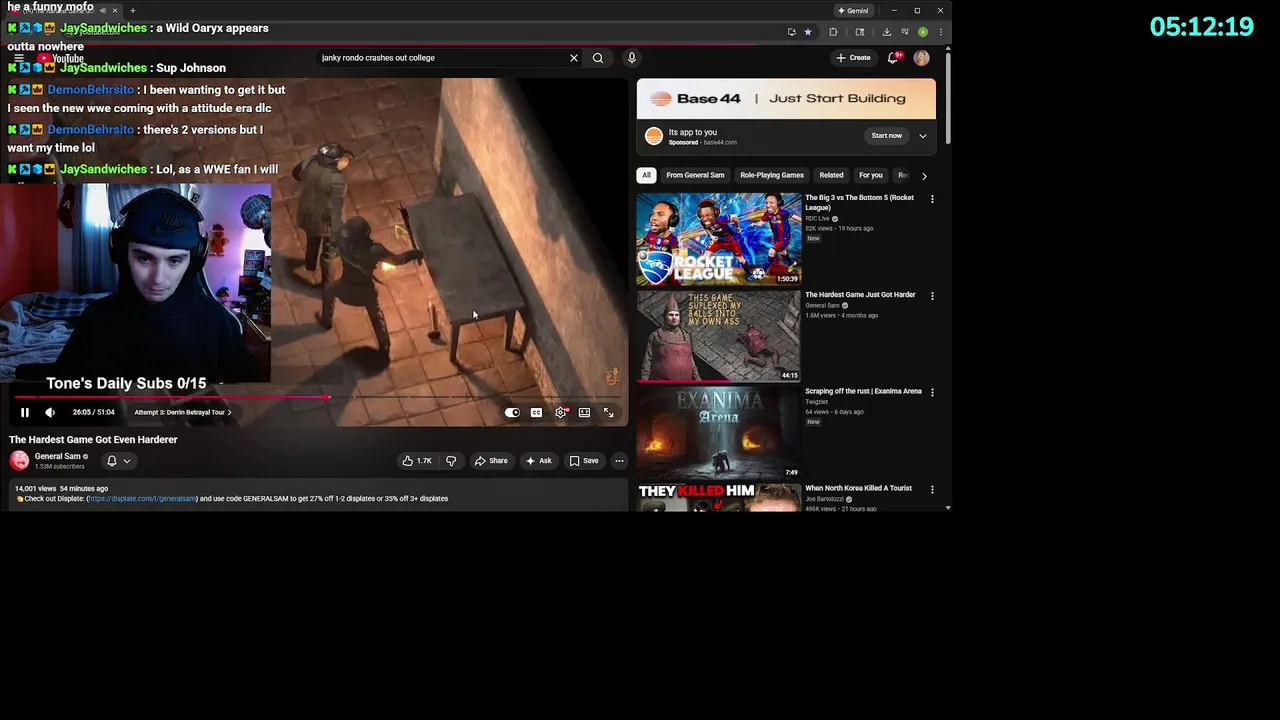Open the Chrome media controls icon
The height and width of the screenshot is (720, 1280).
pyautogui.click(x=904, y=32)
